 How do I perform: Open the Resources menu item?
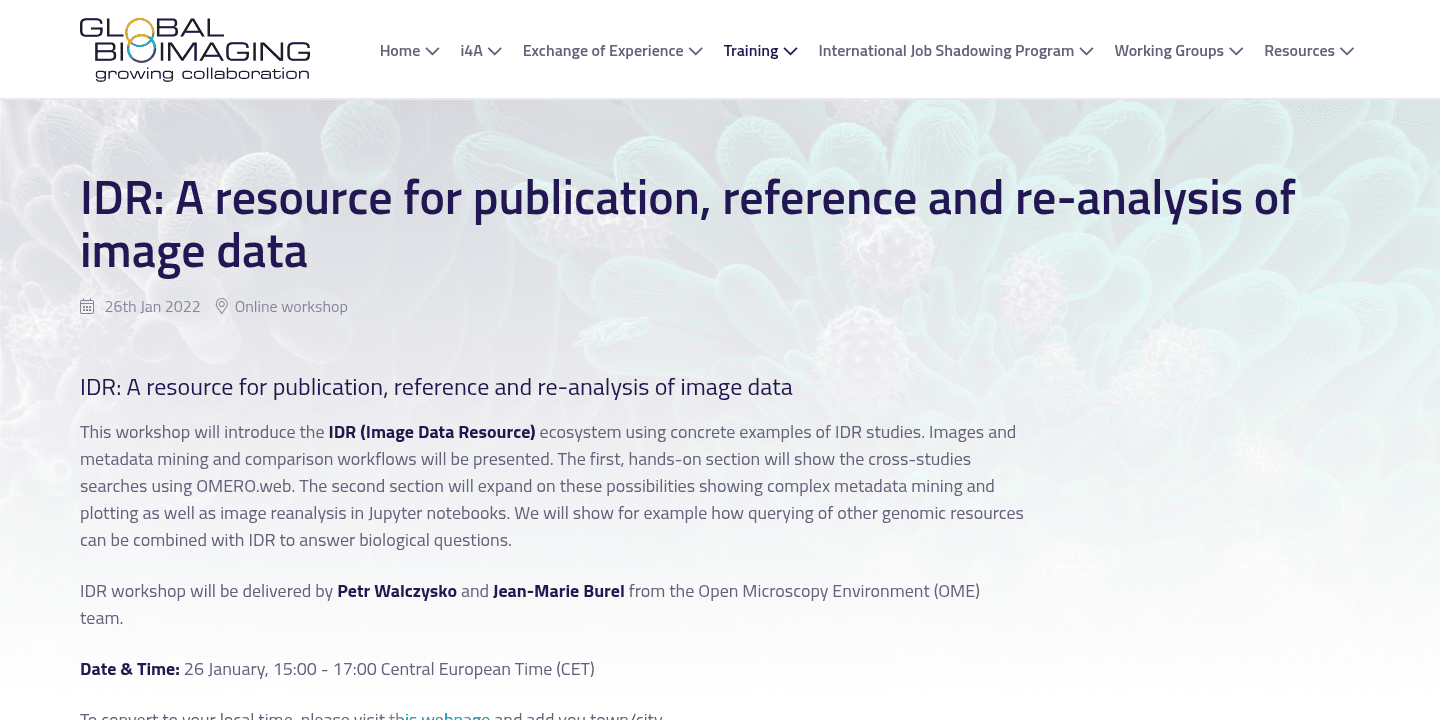[1300, 50]
